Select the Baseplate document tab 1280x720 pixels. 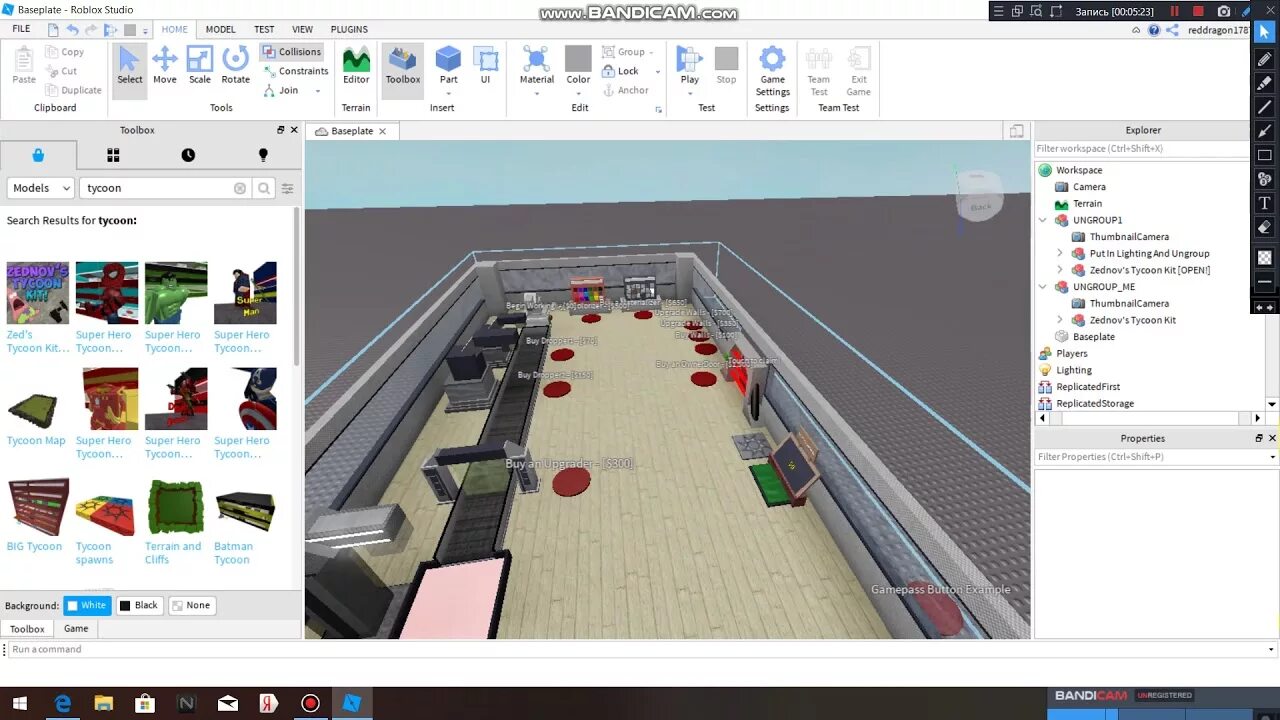click(x=351, y=131)
